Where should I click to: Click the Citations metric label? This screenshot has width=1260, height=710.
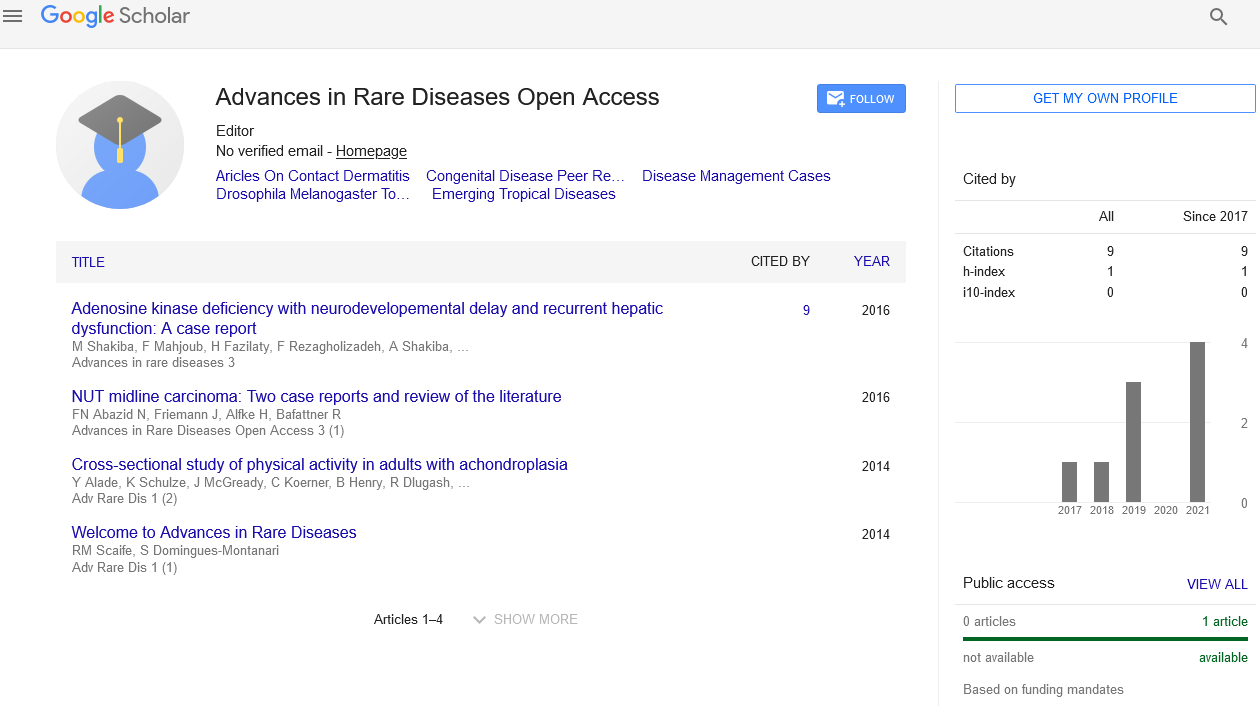988,252
